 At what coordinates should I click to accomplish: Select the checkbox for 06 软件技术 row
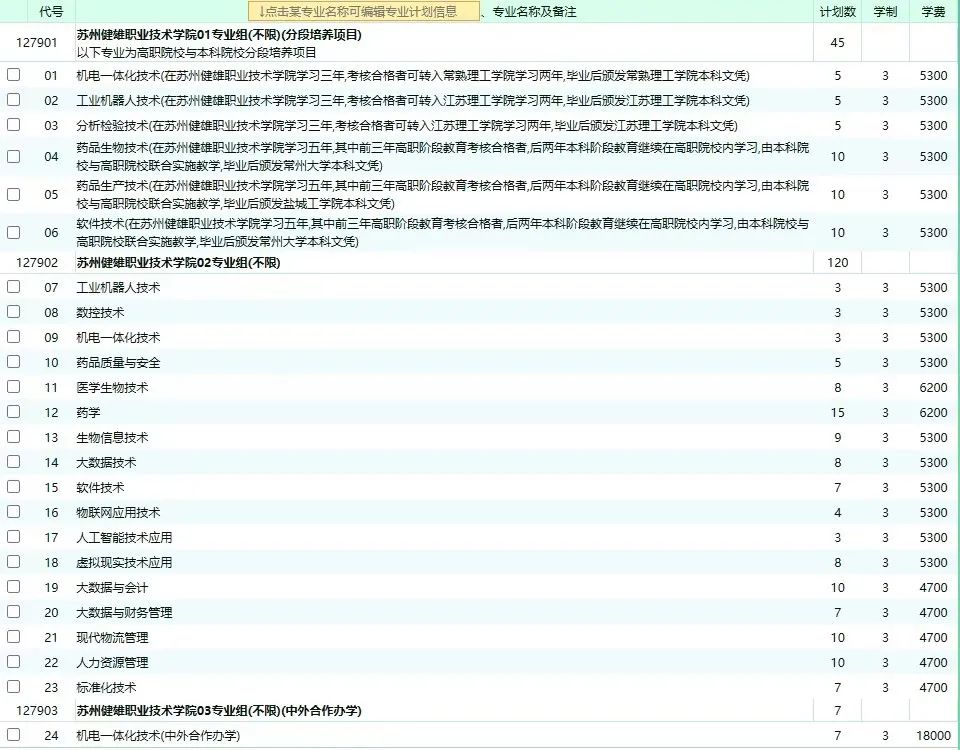(13, 232)
